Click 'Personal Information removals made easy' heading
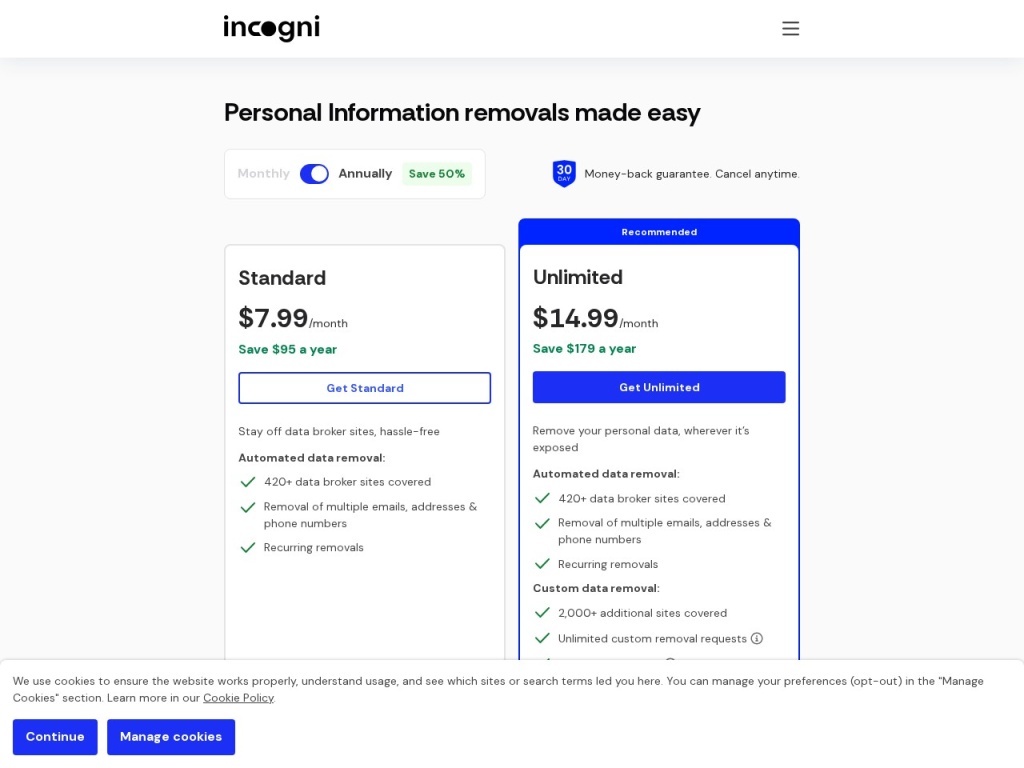 pos(462,112)
